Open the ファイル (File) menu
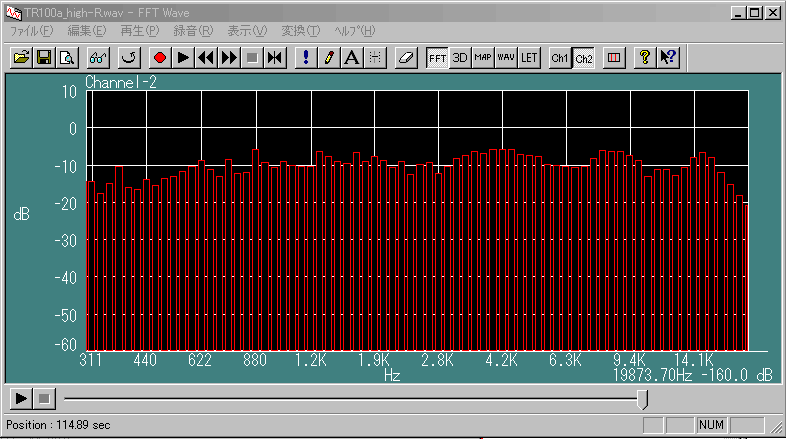This screenshot has width=786, height=439. pos(31,31)
